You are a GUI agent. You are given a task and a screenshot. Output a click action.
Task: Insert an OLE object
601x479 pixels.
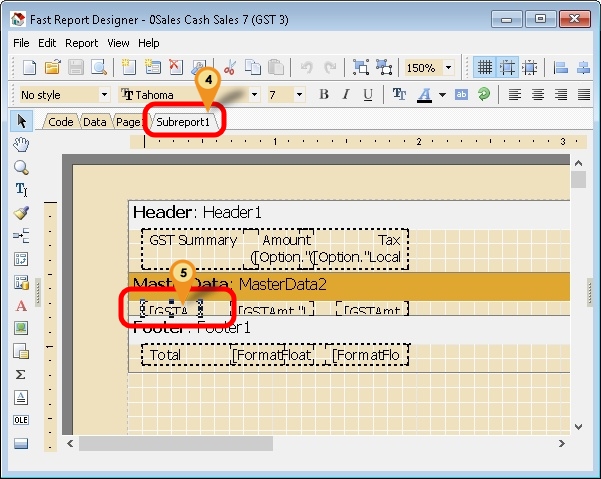20,420
